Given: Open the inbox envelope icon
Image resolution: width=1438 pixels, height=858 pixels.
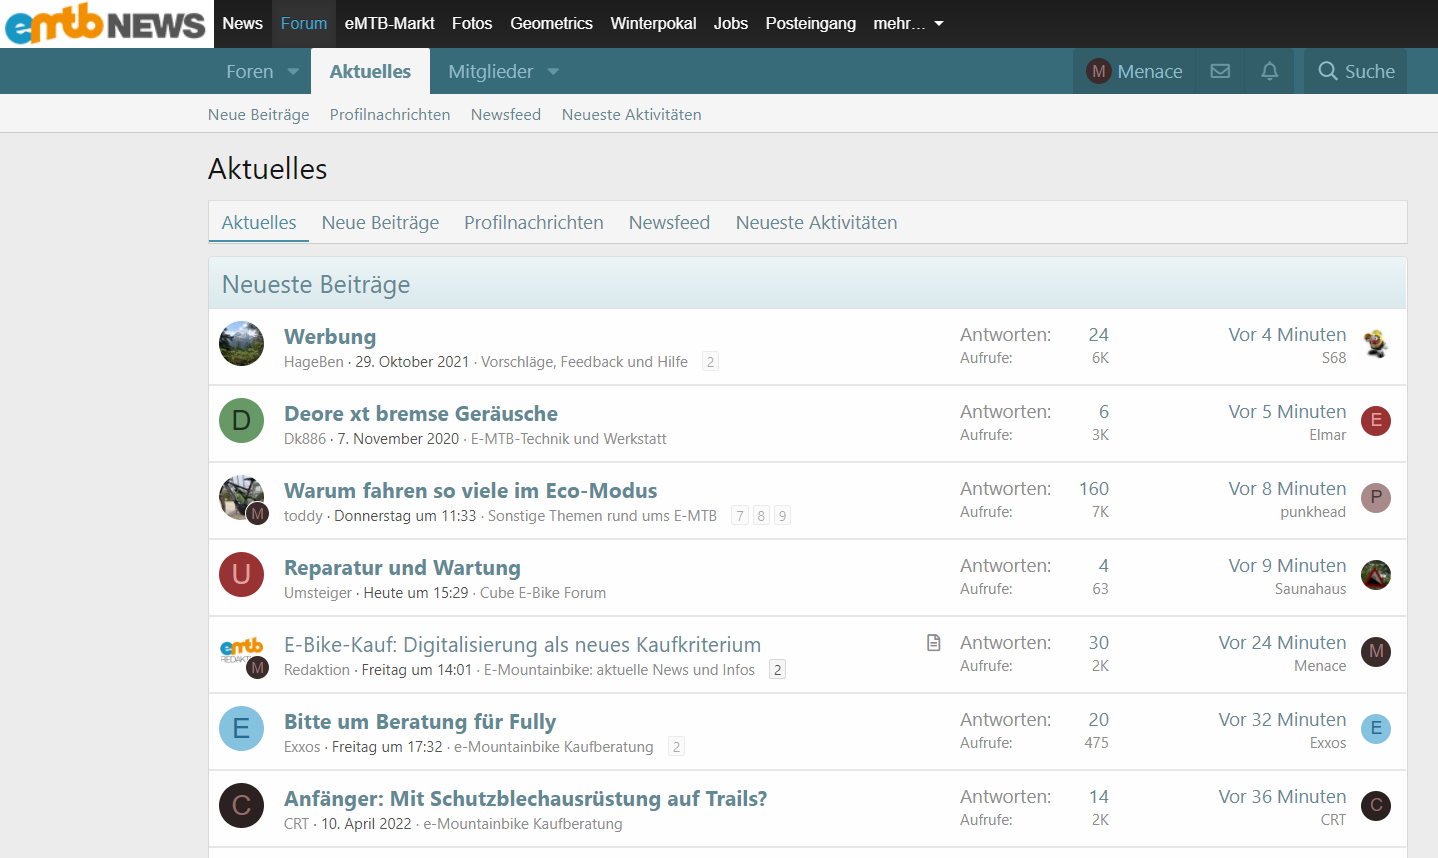Looking at the screenshot, I should [x=1220, y=71].
